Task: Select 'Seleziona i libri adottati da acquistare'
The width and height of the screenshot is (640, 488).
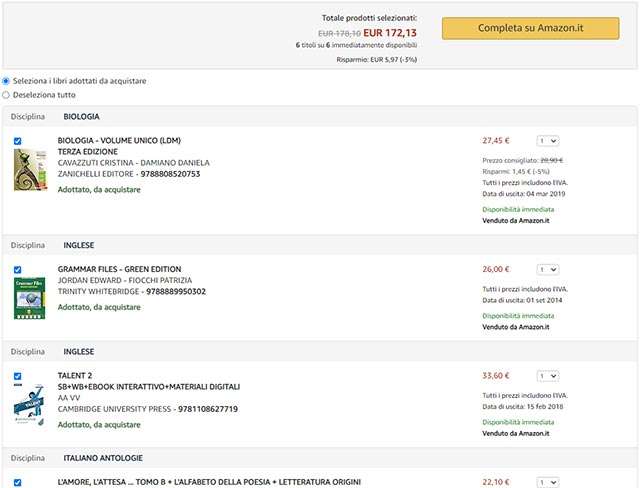Action: coord(7,81)
